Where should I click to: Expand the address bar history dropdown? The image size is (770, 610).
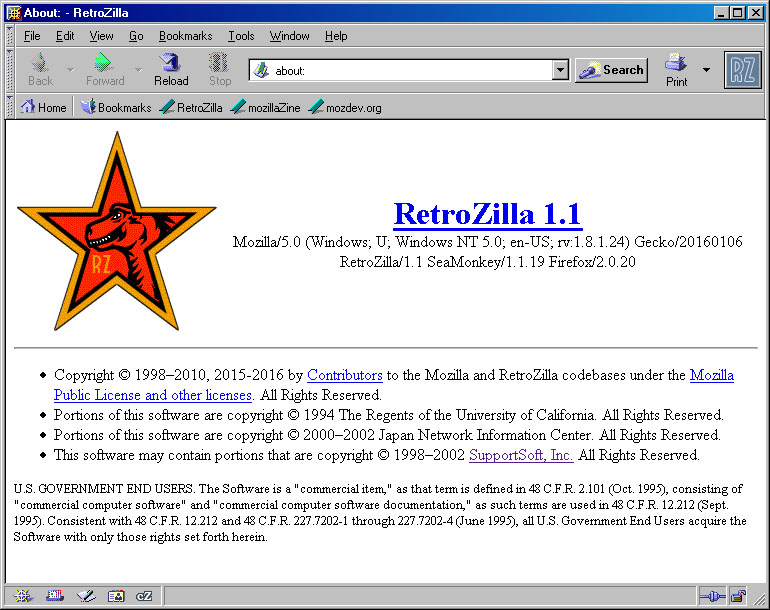pyautogui.click(x=560, y=71)
